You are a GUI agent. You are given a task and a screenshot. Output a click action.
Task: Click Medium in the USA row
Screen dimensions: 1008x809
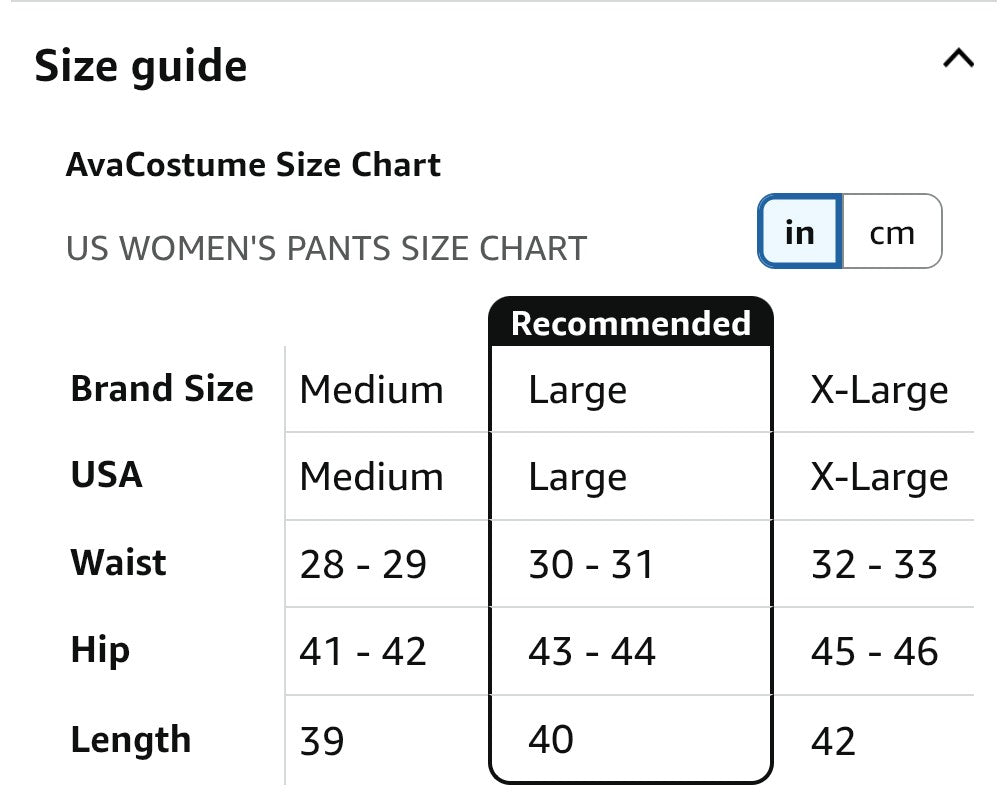pyautogui.click(x=372, y=477)
